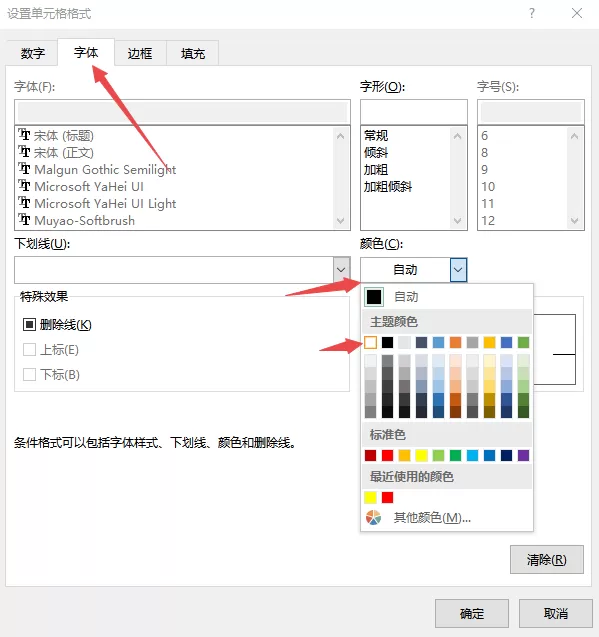Pick gold theme color swatch
The image size is (599, 637).
pyautogui.click(x=490, y=342)
